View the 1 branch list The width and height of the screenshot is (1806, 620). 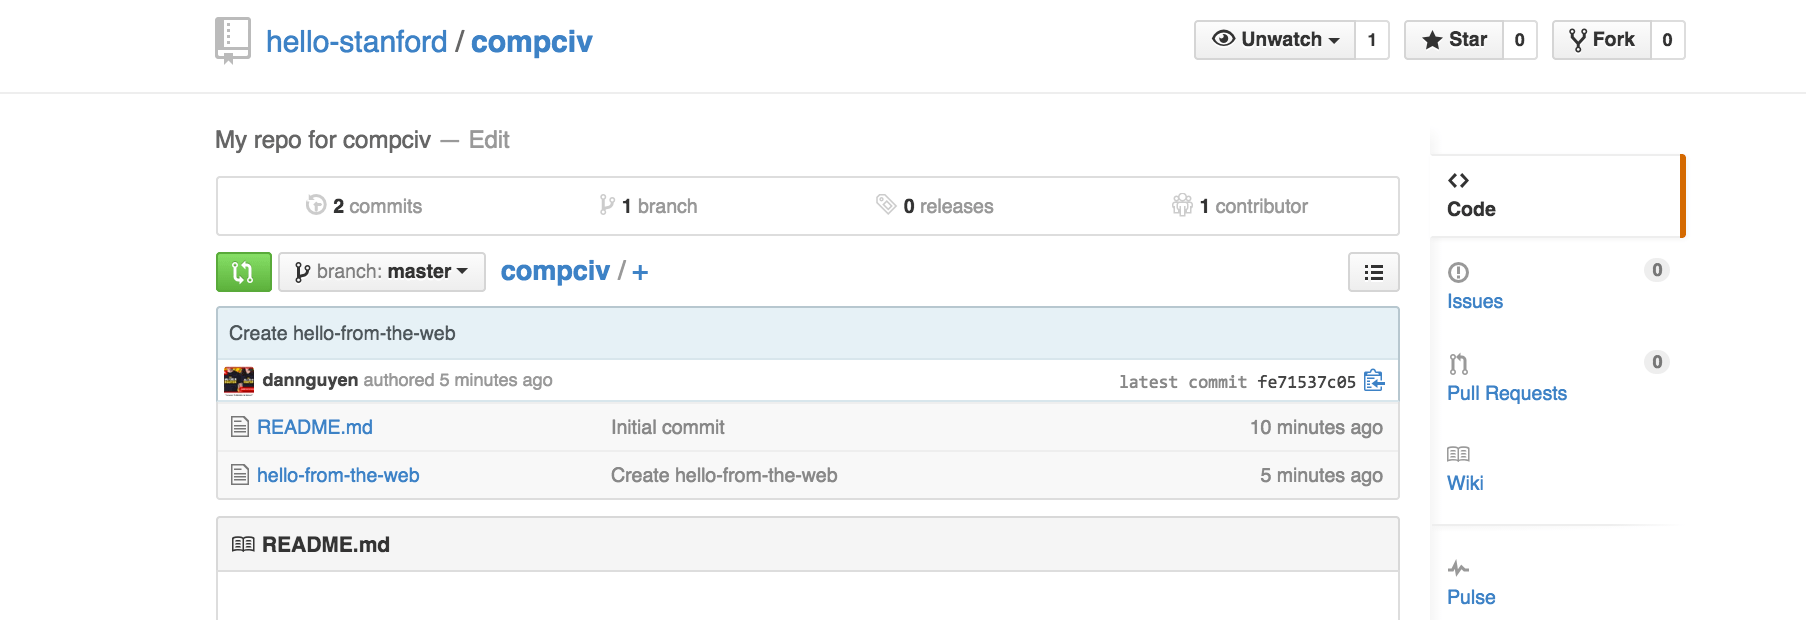point(648,206)
